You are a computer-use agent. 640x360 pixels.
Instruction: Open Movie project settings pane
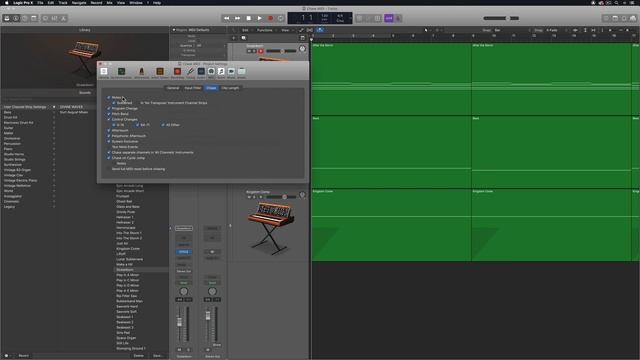coord(231,73)
